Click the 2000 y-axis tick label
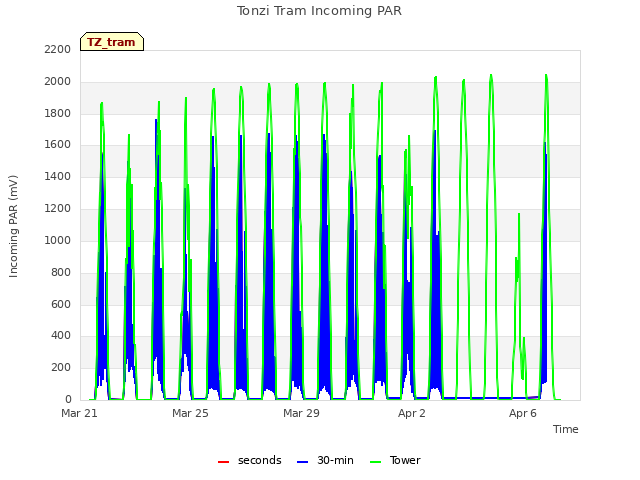This screenshot has width=640, height=480. click(x=58, y=82)
